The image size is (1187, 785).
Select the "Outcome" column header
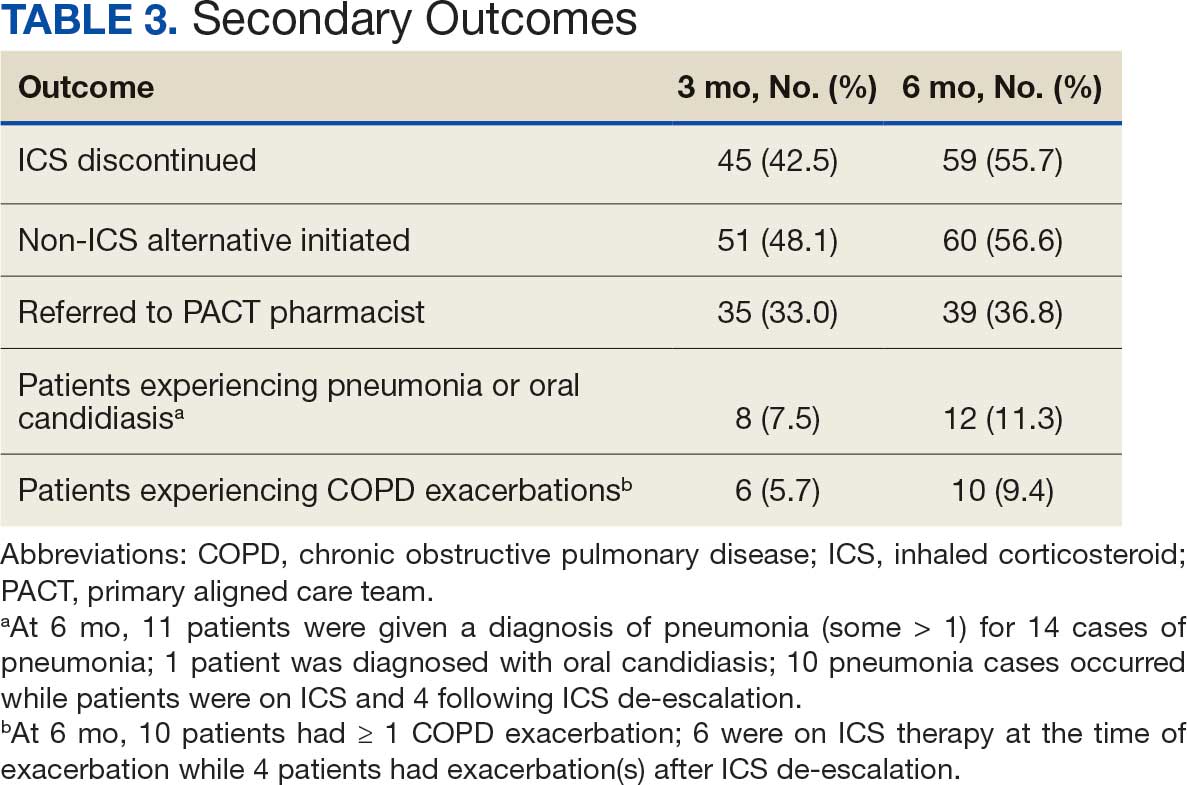(x=86, y=88)
